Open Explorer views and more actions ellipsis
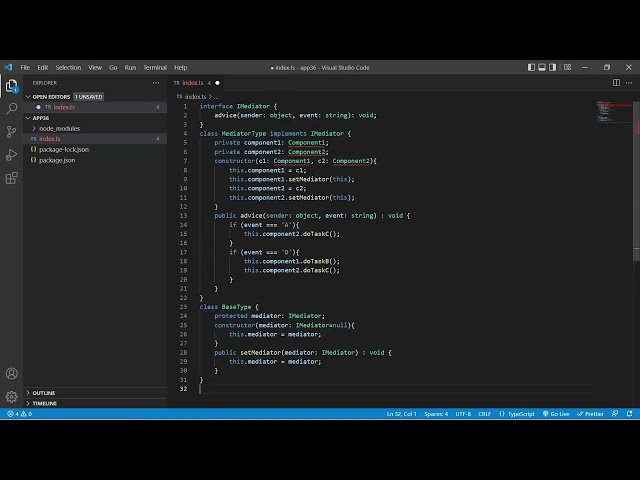The image size is (640, 480). point(156,83)
